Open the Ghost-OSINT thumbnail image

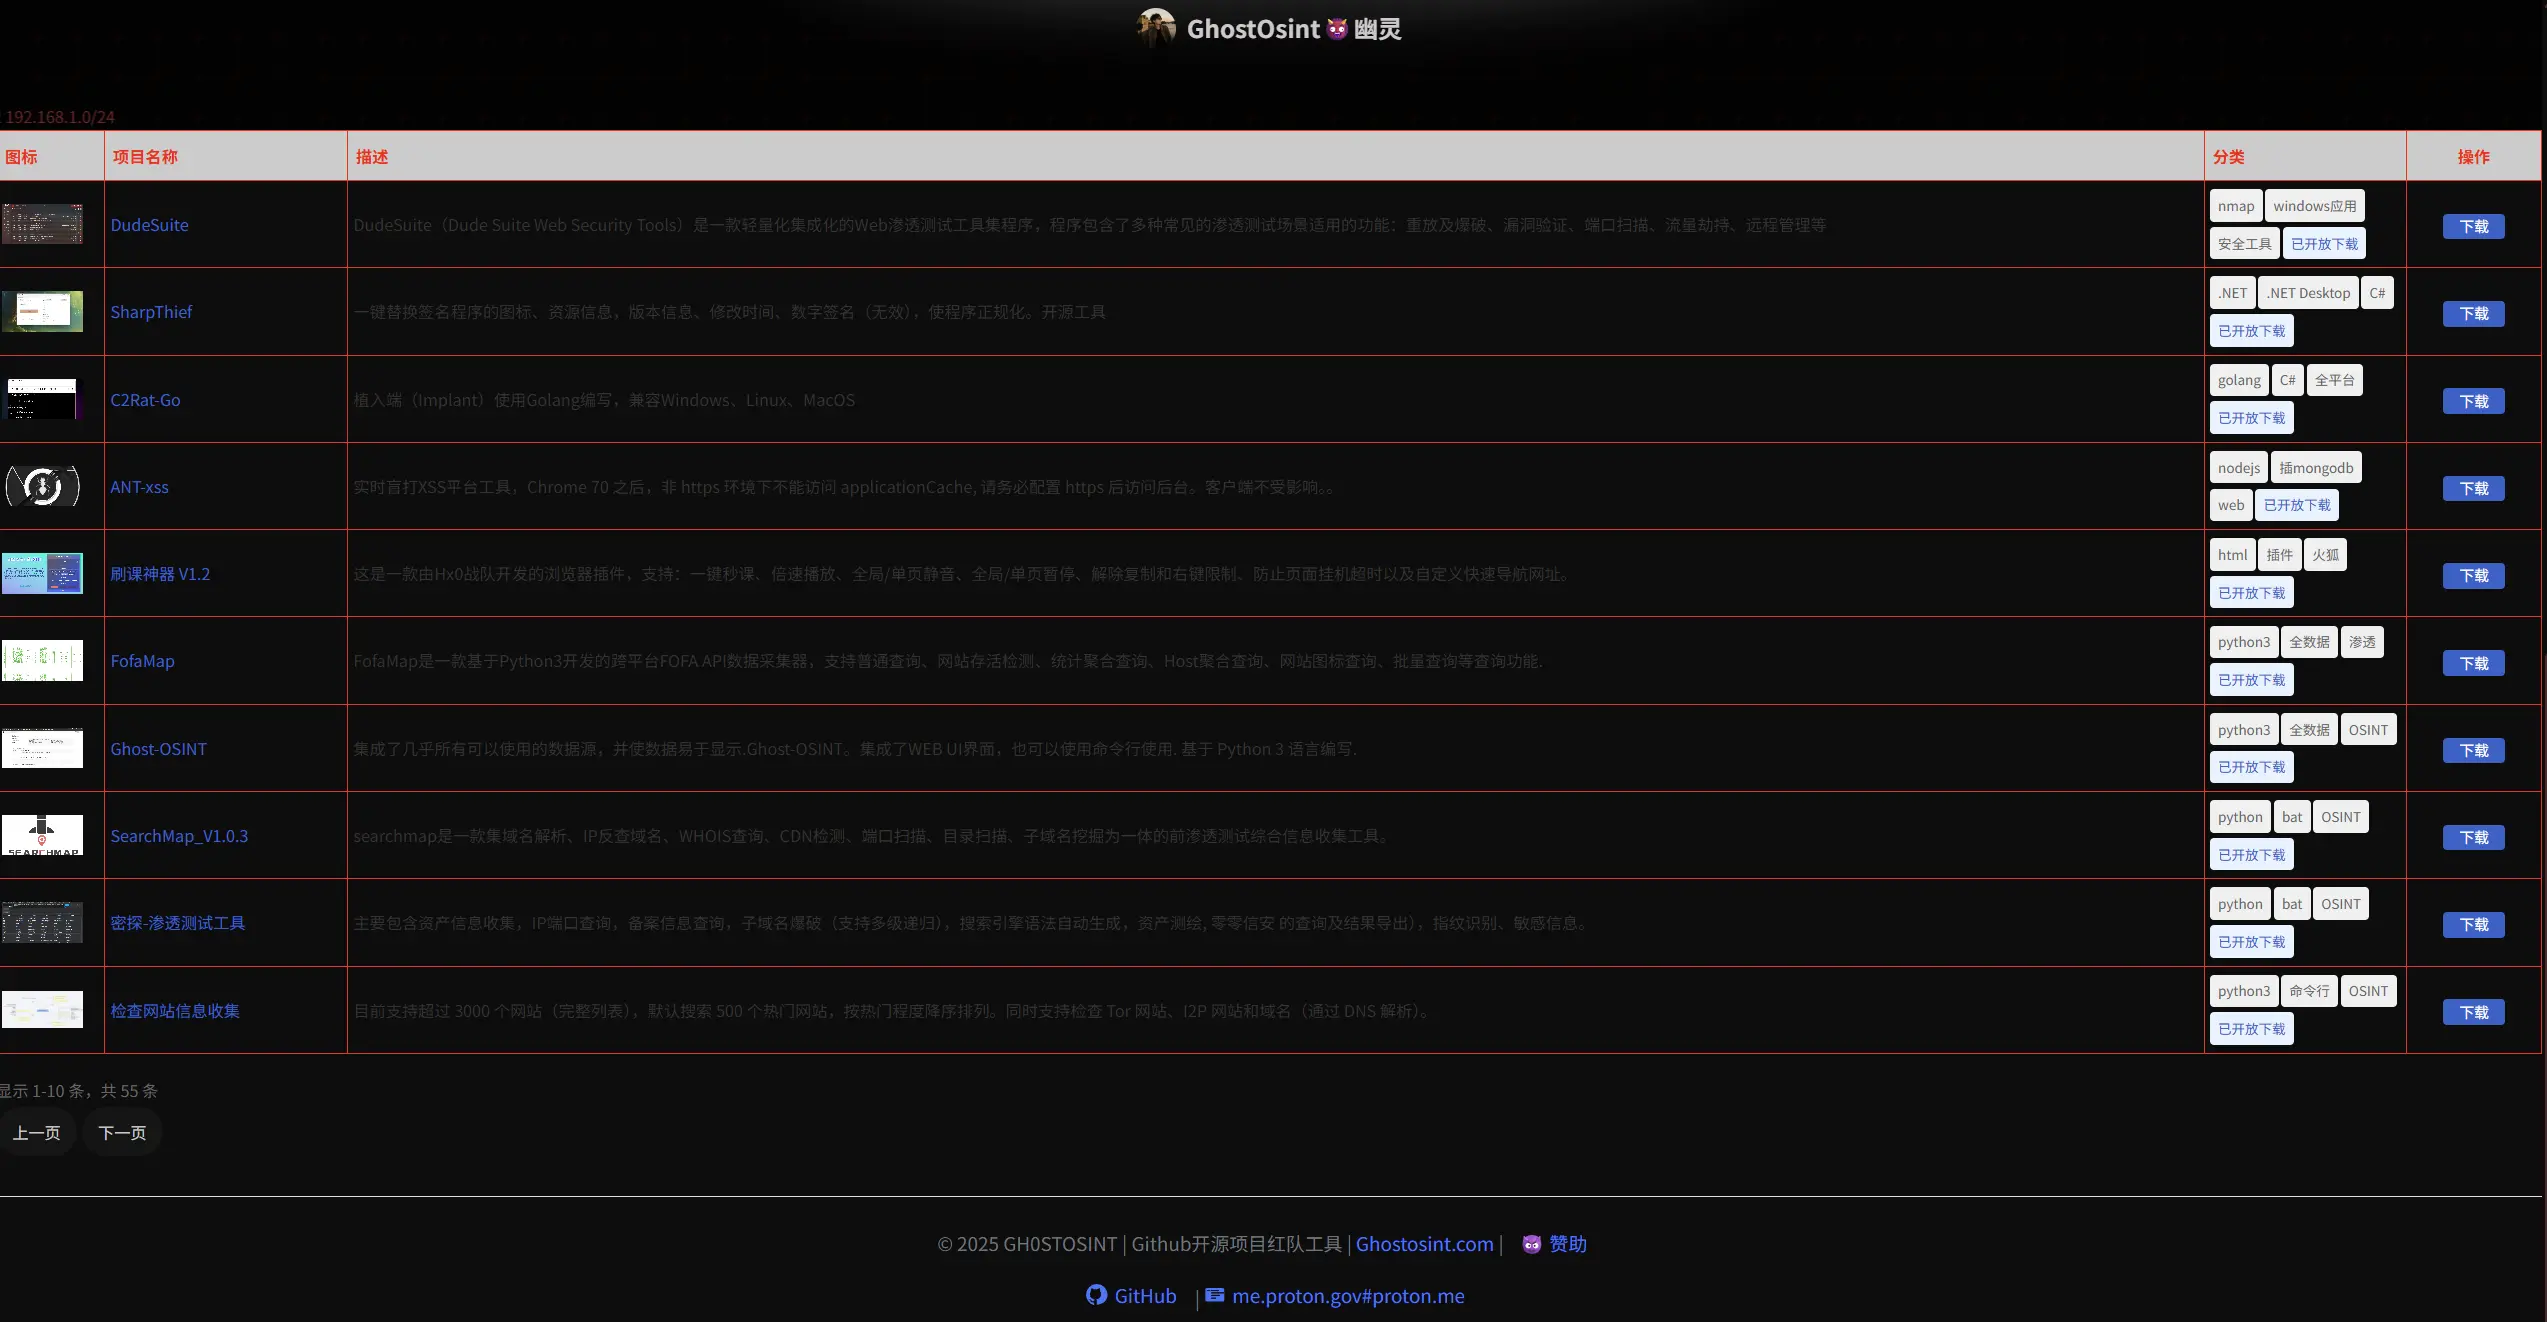[42, 748]
